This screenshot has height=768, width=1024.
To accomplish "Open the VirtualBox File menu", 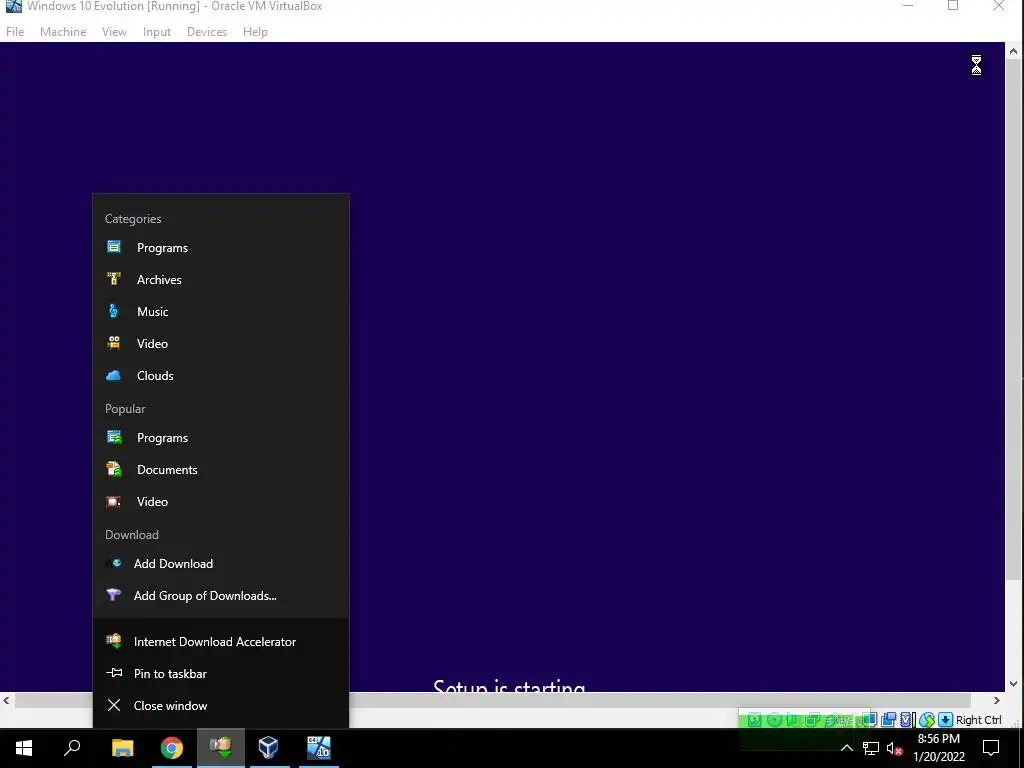I will click(x=15, y=31).
